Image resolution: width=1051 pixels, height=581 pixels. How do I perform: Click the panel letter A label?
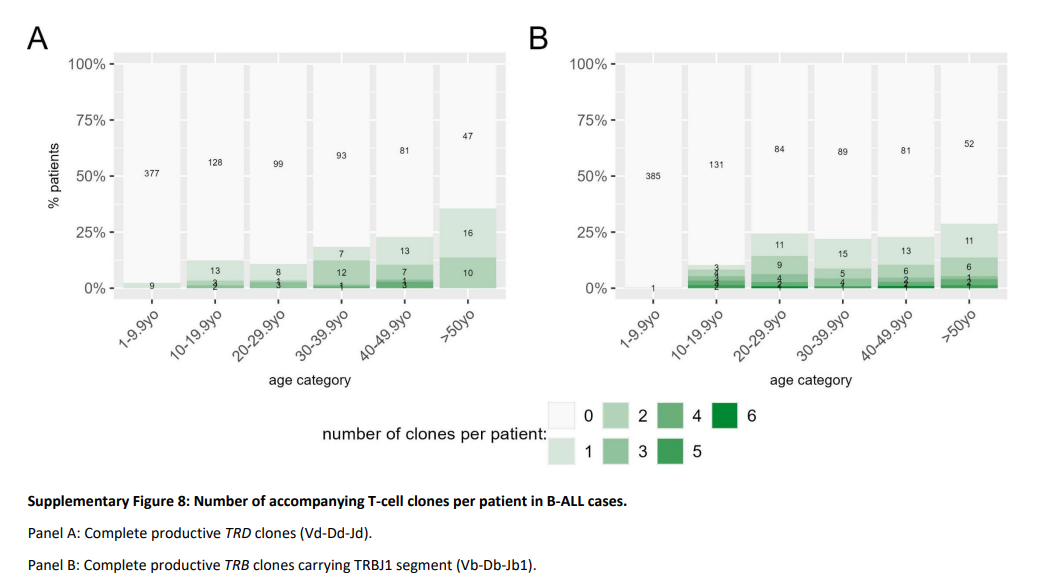pos(38,38)
